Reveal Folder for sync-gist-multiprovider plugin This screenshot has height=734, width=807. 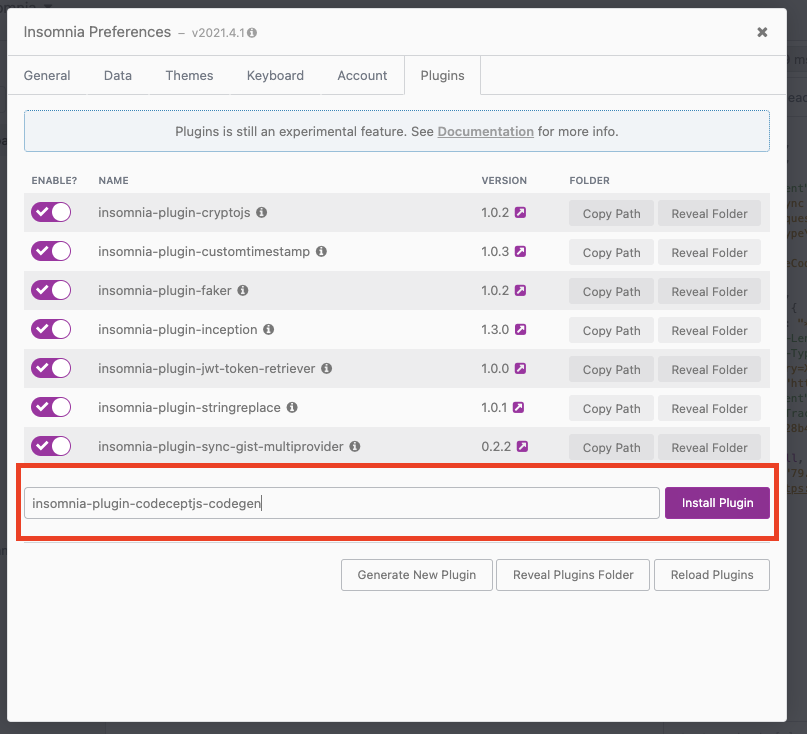click(x=709, y=447)
